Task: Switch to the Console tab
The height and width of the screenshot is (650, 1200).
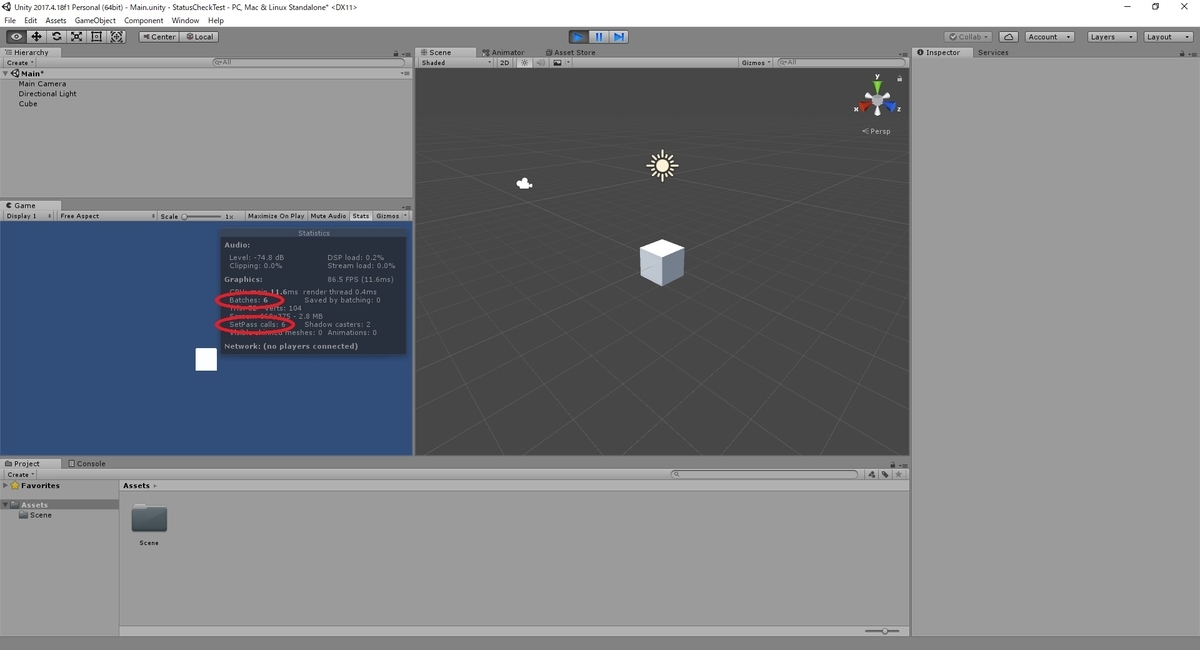Action: 88,463
